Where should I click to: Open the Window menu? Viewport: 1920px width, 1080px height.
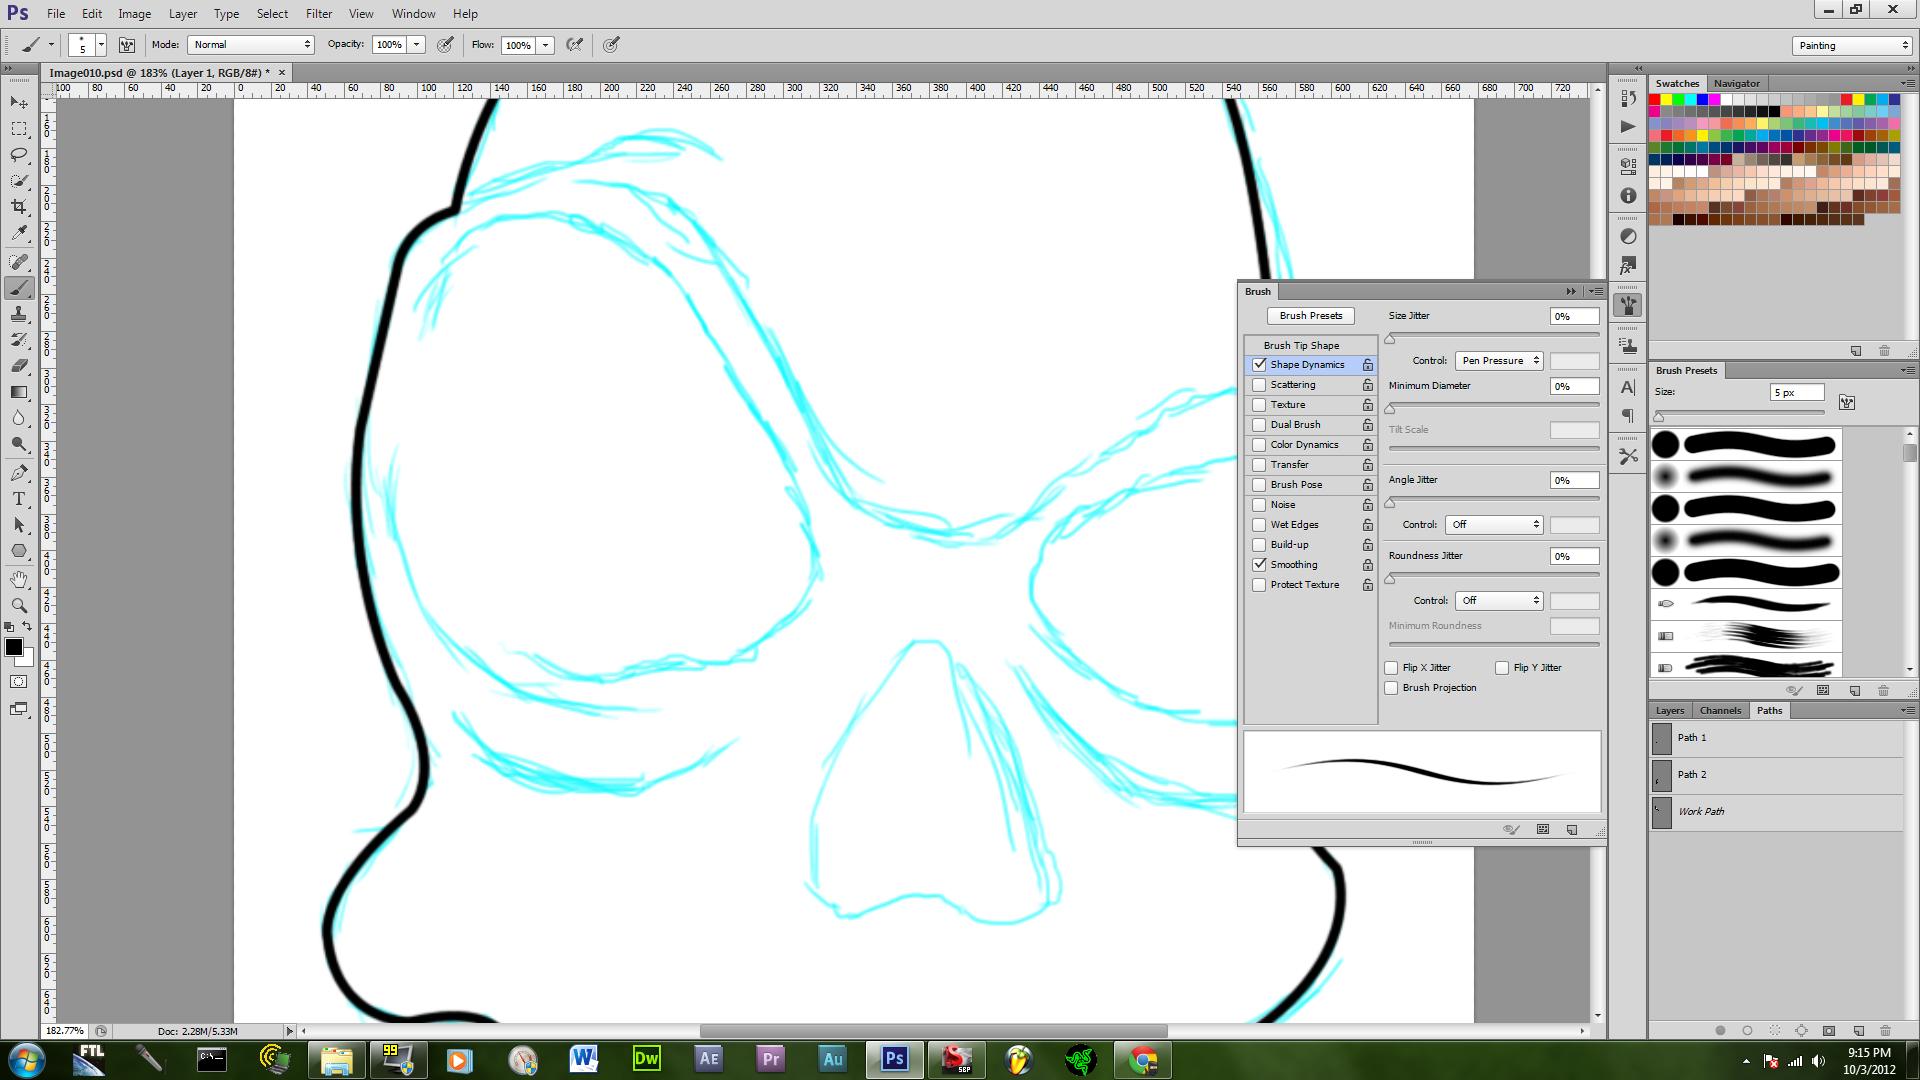pos(413,14)
